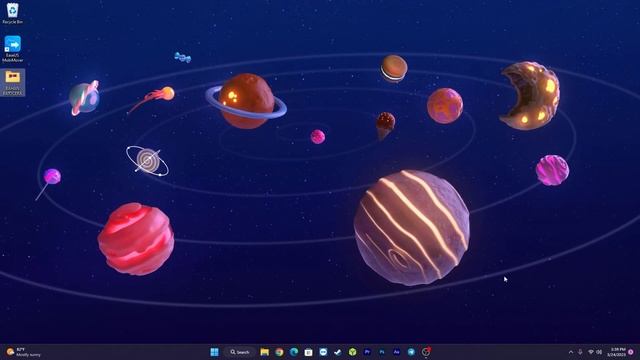Open the volume speaker icon

pos(599,352)
